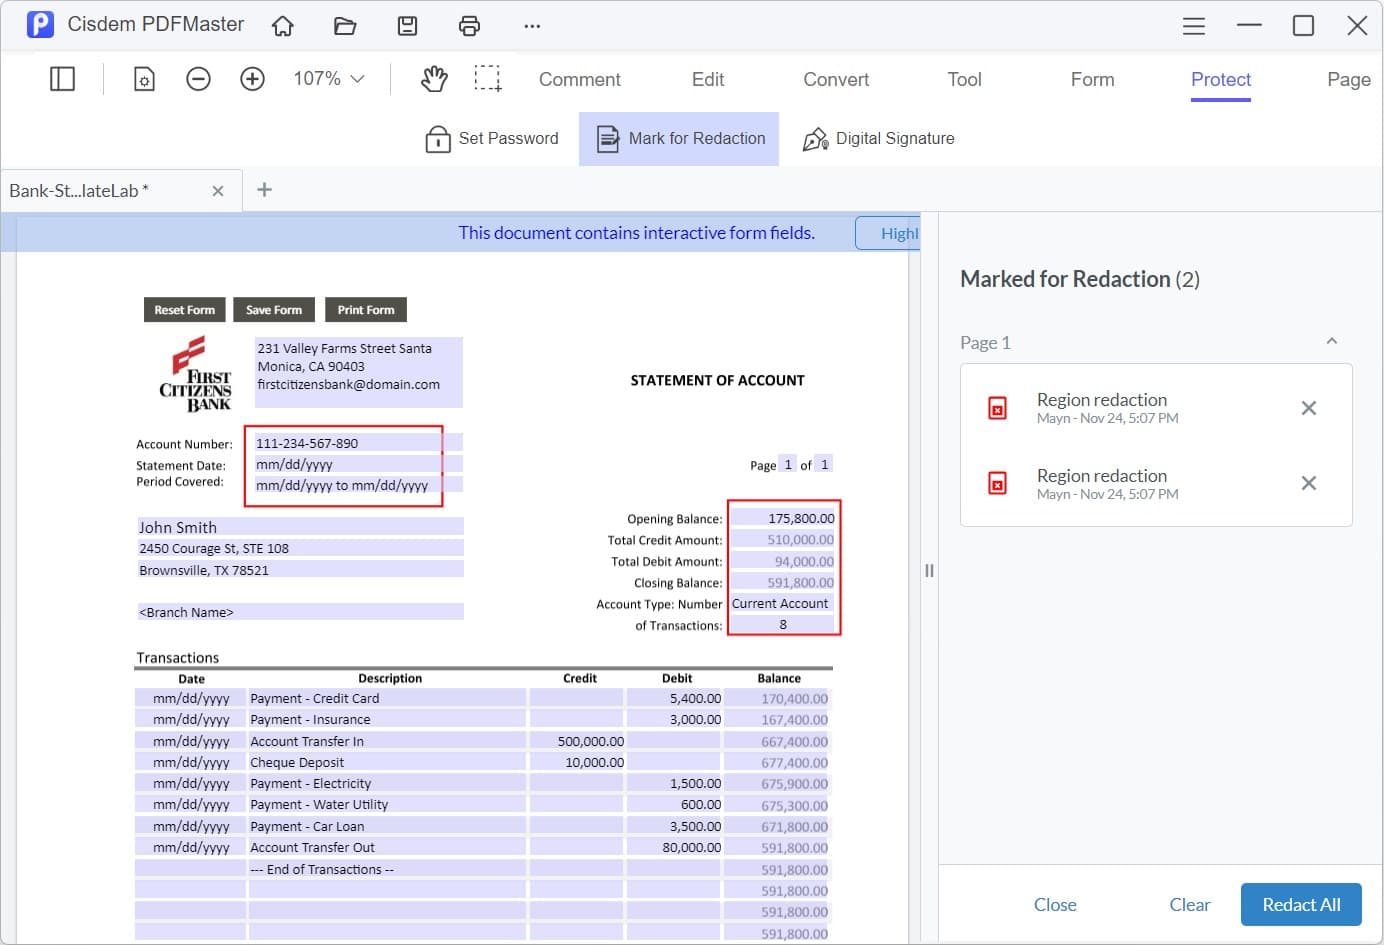The height and width of the screenshot is (945, 1384).
Task: Clear all redaction marks
Action: [x=1189, y=904]
